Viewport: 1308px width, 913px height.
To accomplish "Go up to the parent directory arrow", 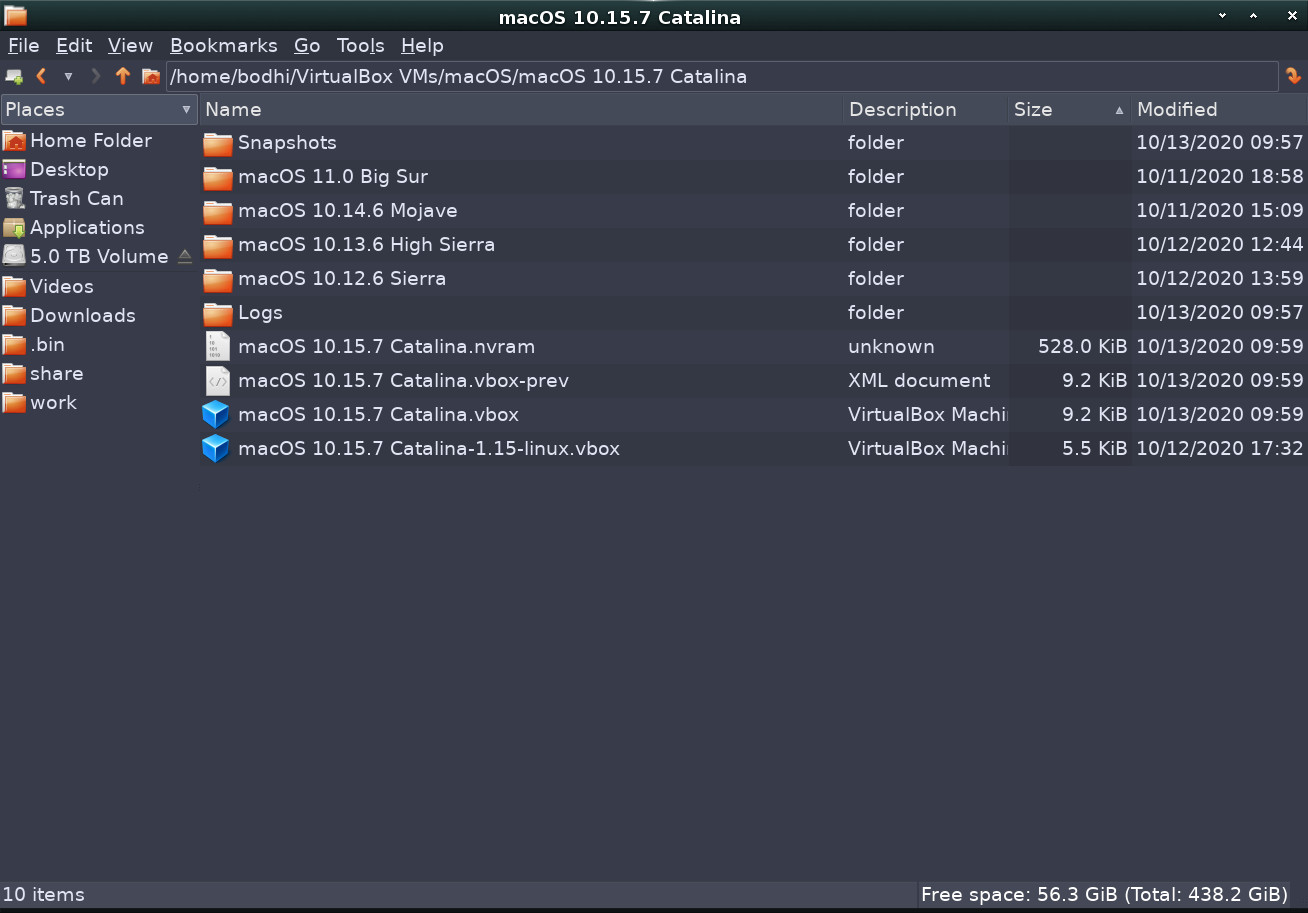I will 122,76.
